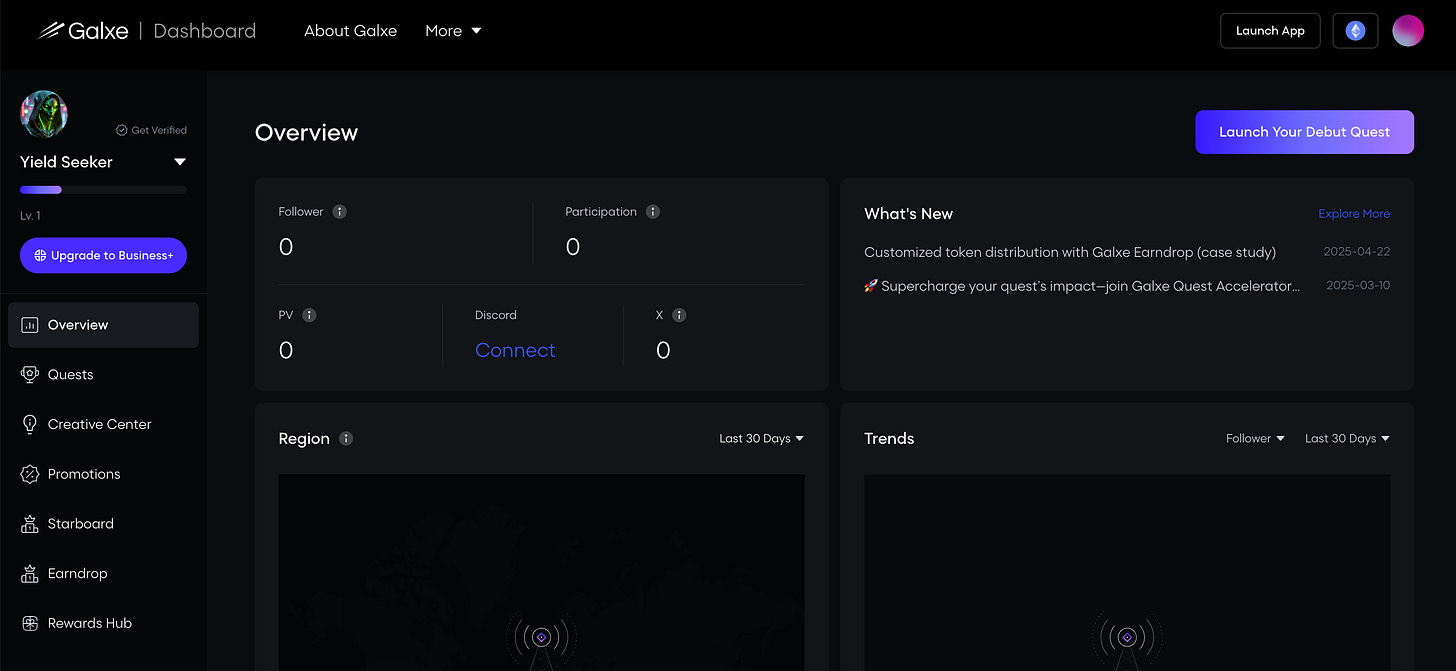
Task: Expand the More menu in header
Action: click(x=453, y=31)
